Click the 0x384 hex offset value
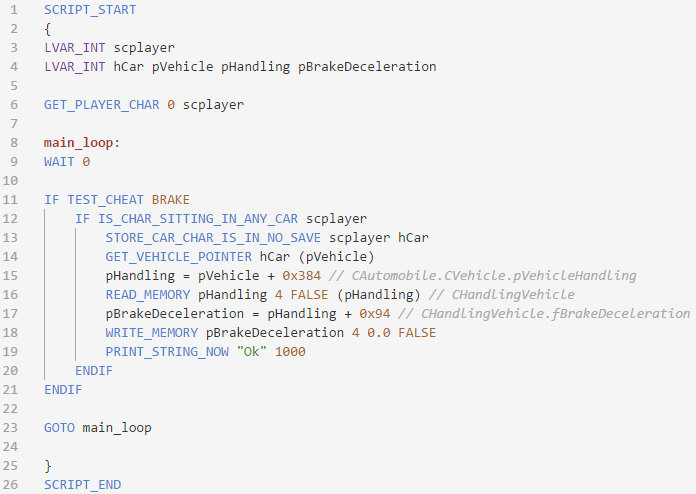Screen dimensions: 696x494 (301, 276)
